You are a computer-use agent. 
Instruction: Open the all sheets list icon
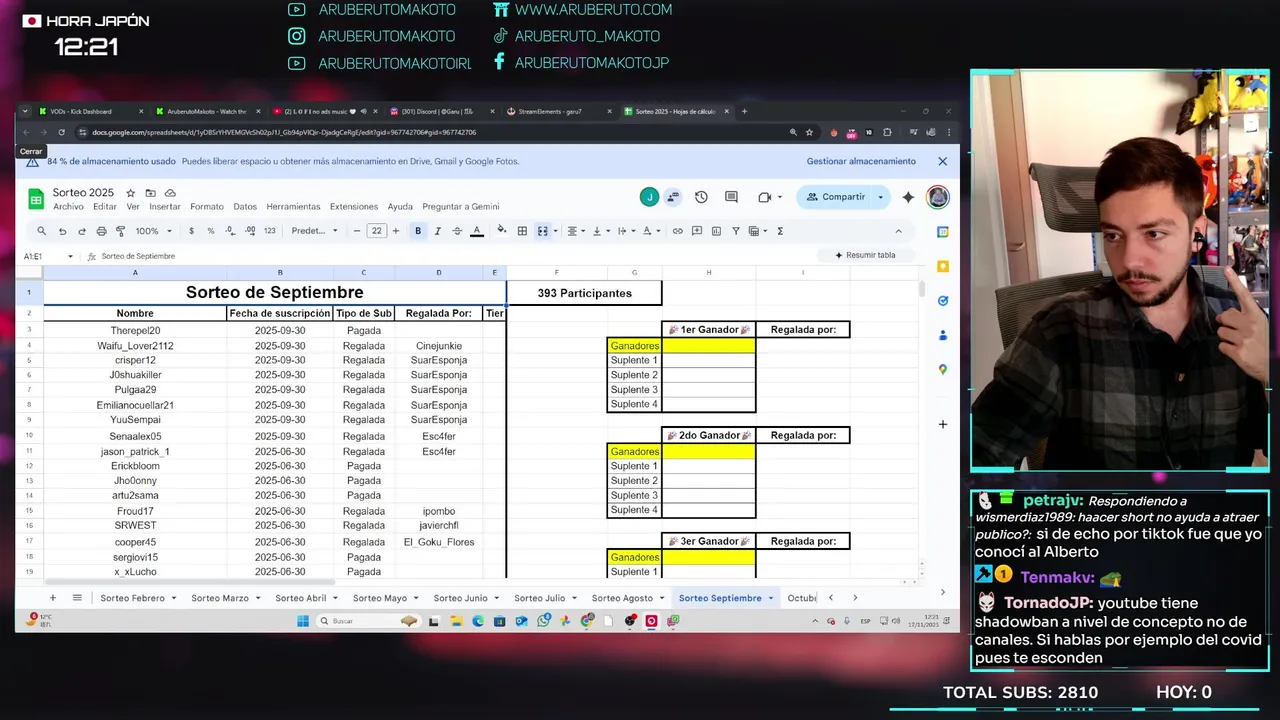(x=77, y=598)
